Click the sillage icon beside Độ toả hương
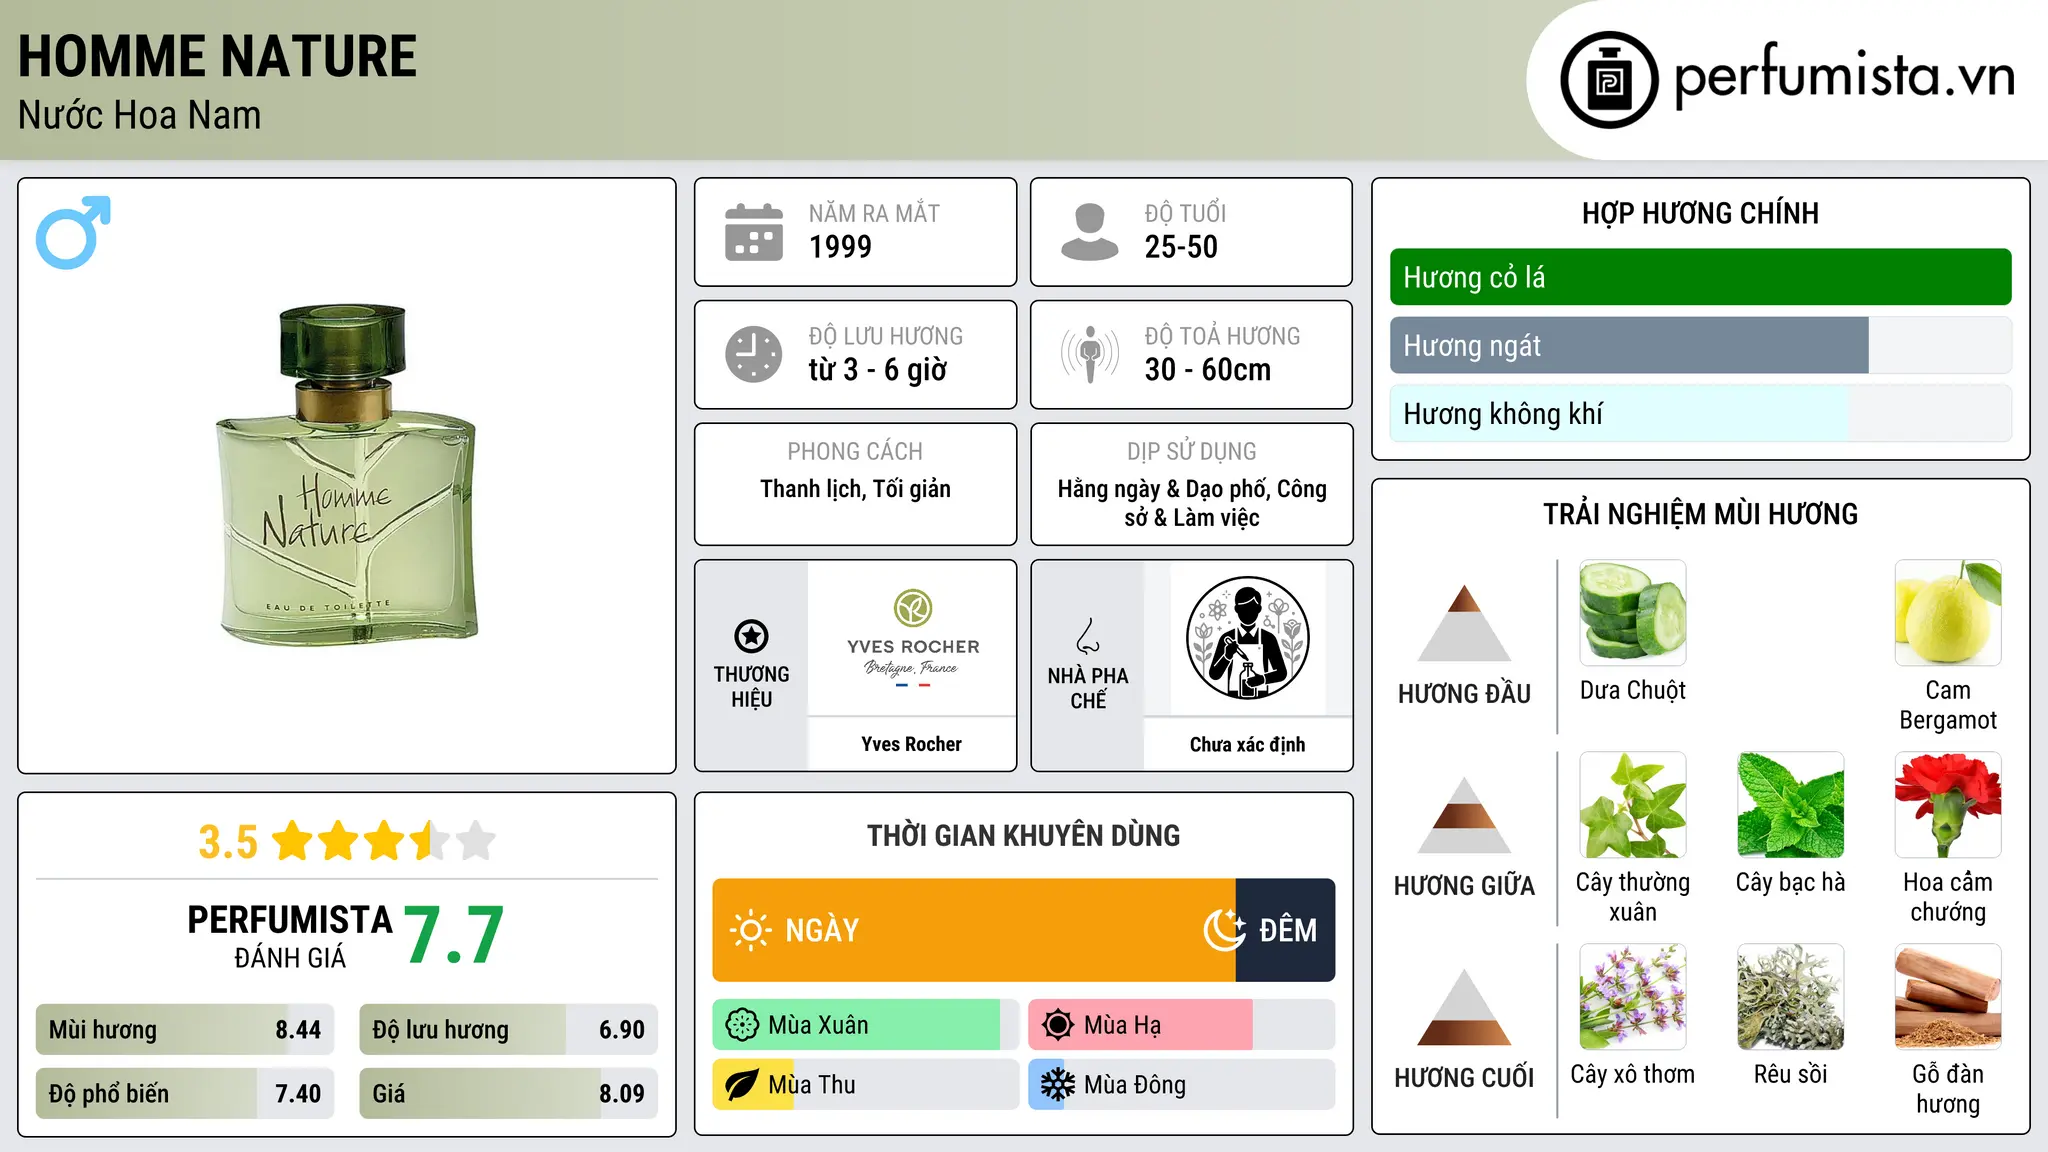The width and height of the screenshot is (2048, 1152). (1090, 354)
